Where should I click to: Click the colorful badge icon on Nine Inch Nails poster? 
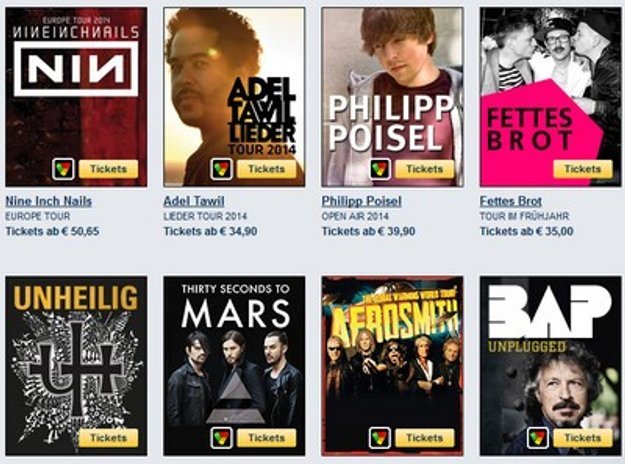(x=63, y=169)
